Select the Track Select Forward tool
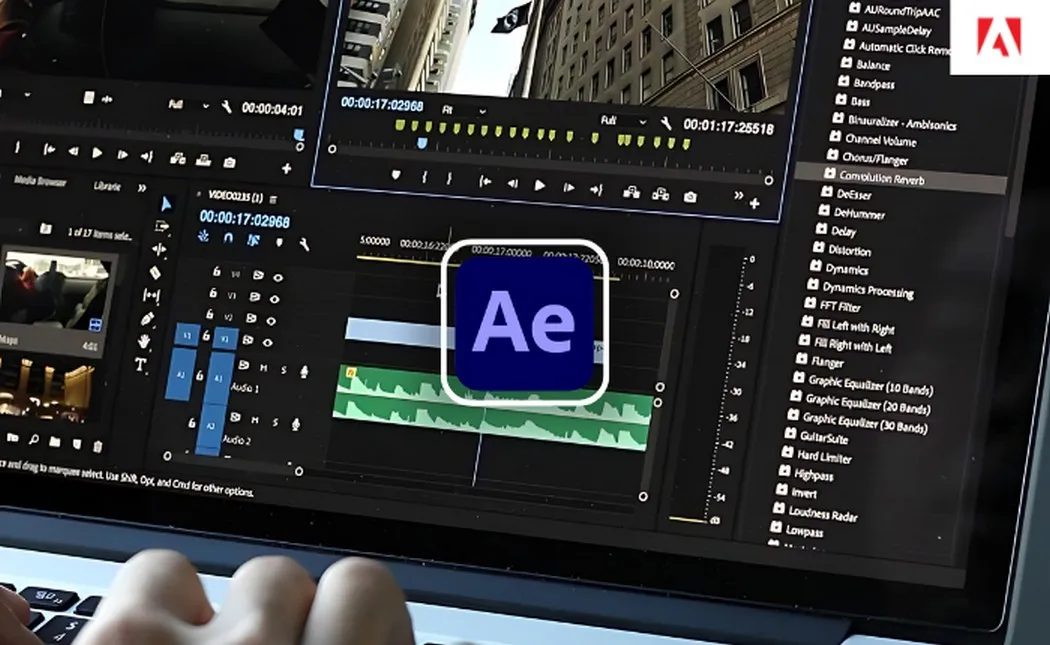Screen dimensions: 1050x645 (x=162, y=226)
